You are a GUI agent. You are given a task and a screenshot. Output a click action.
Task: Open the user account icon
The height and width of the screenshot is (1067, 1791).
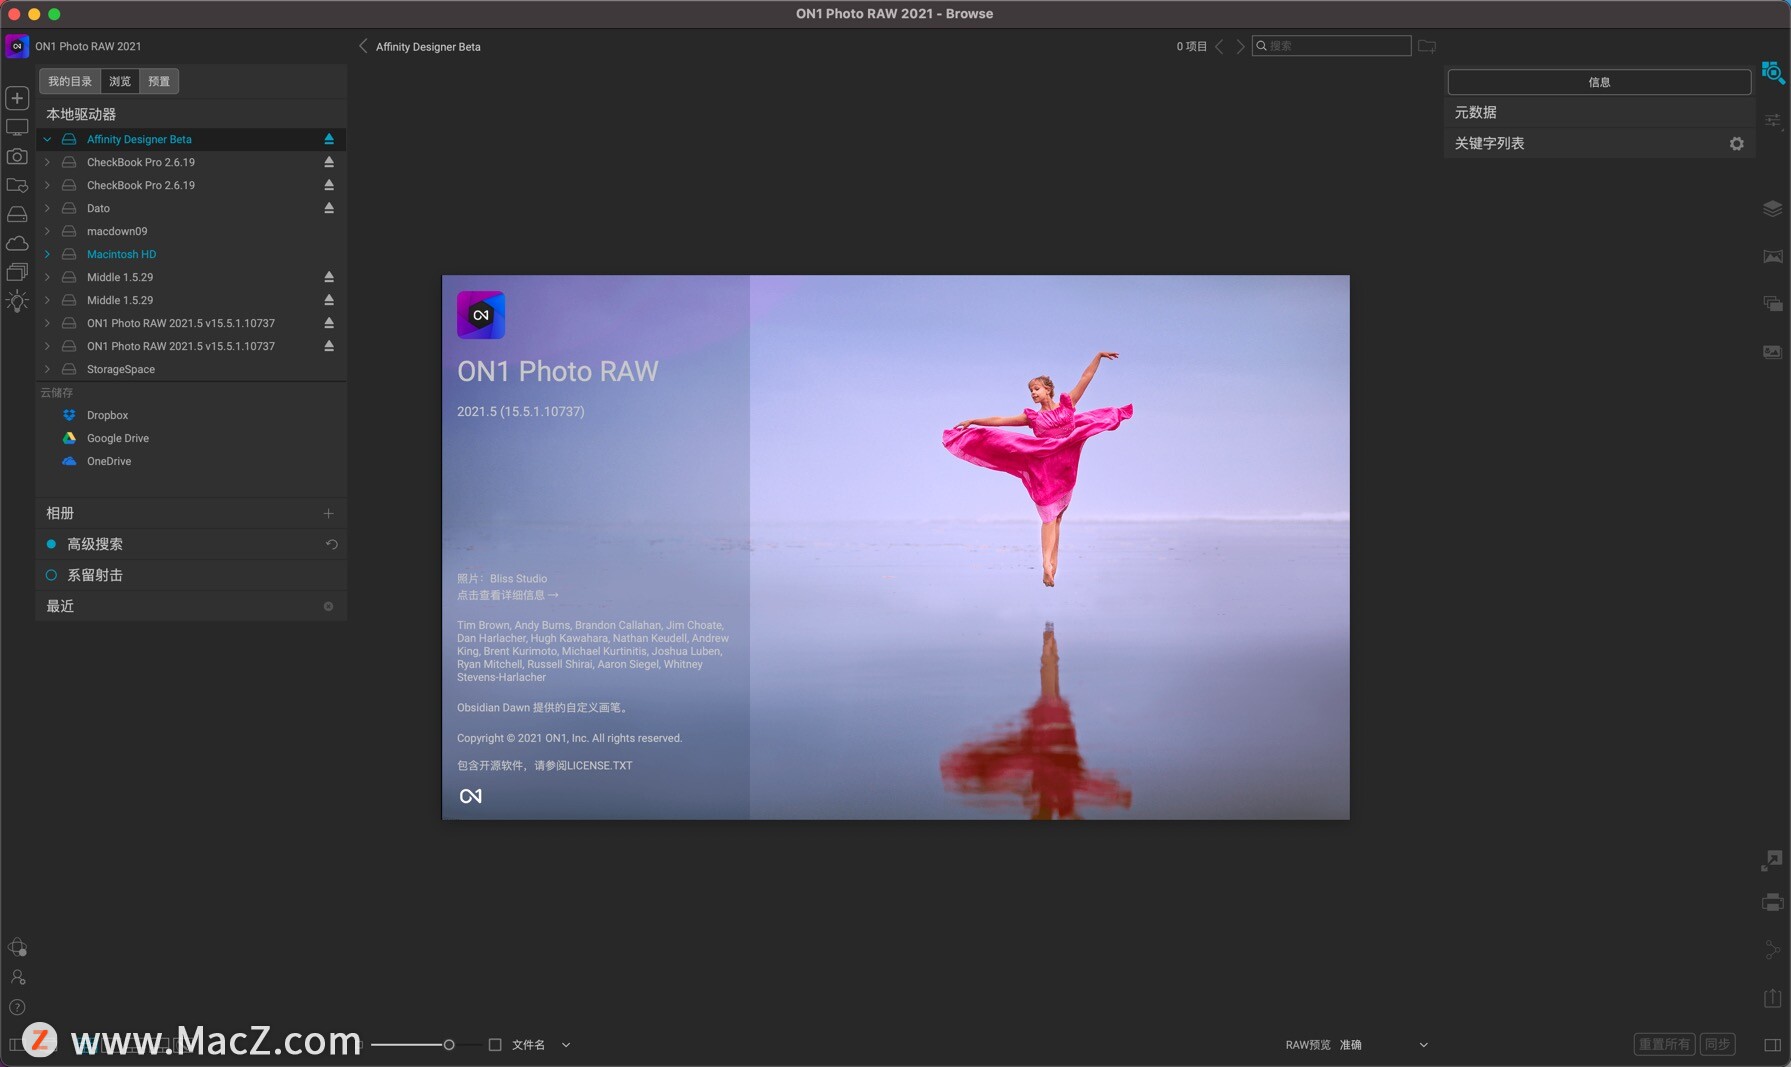point(17,977)
